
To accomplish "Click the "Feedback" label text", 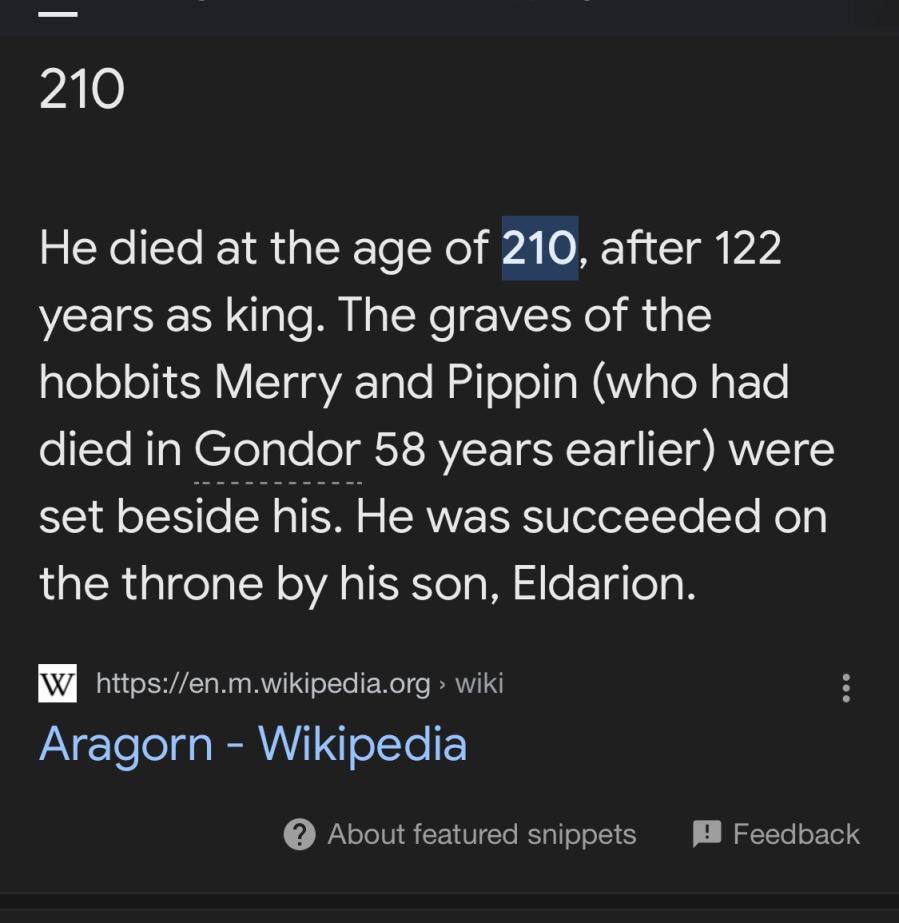I will 796,835.
